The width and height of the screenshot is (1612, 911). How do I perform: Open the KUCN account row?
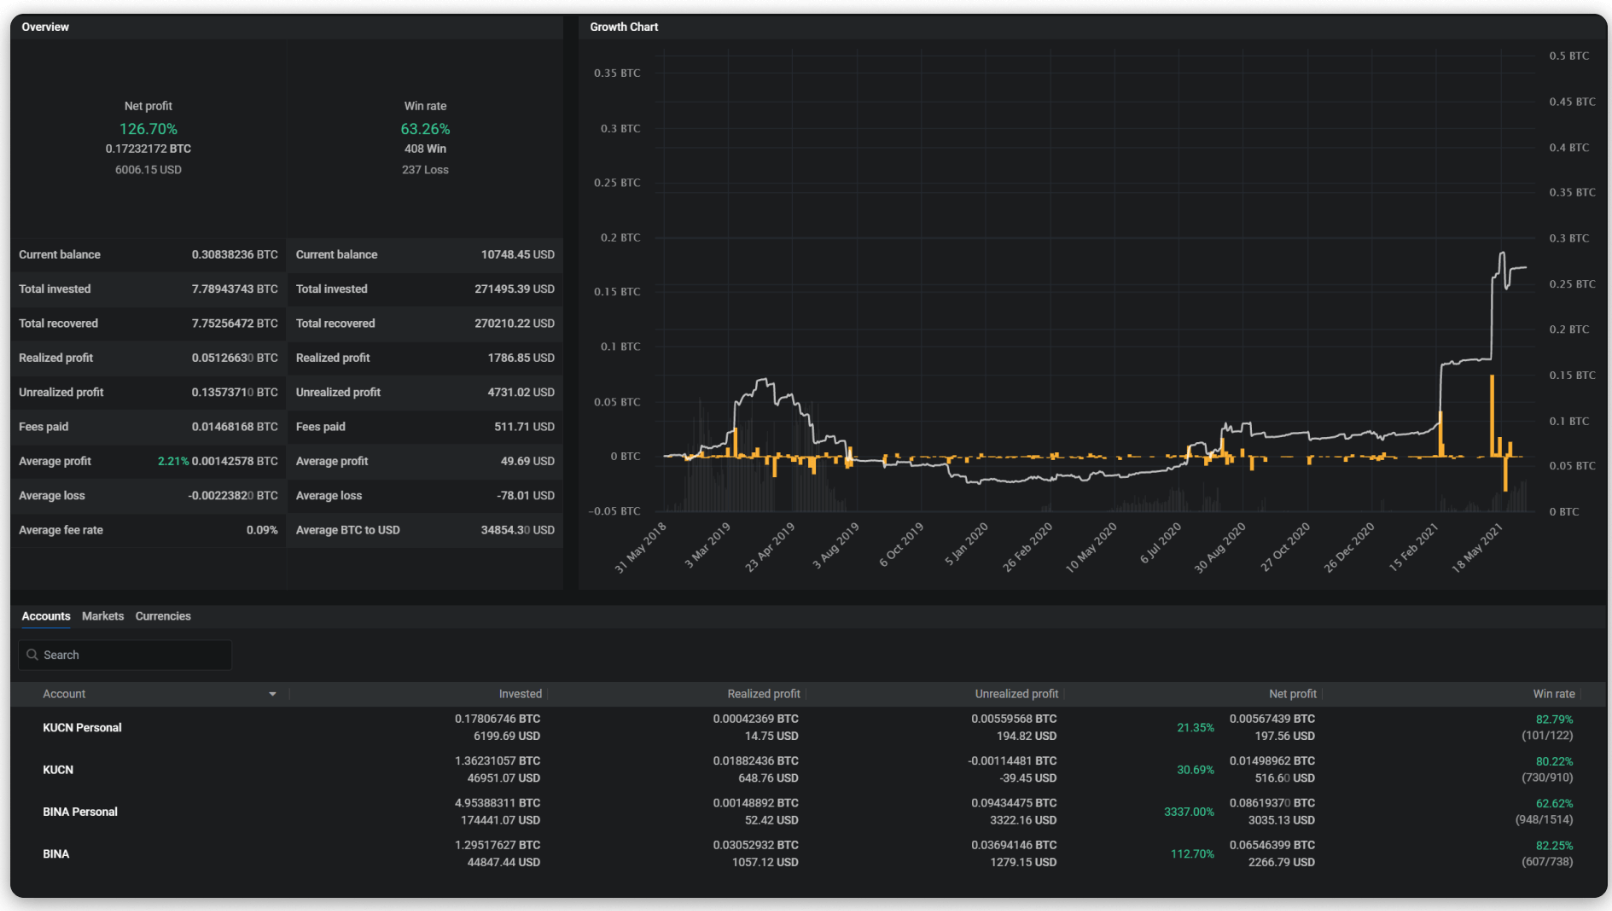point(58,770)
